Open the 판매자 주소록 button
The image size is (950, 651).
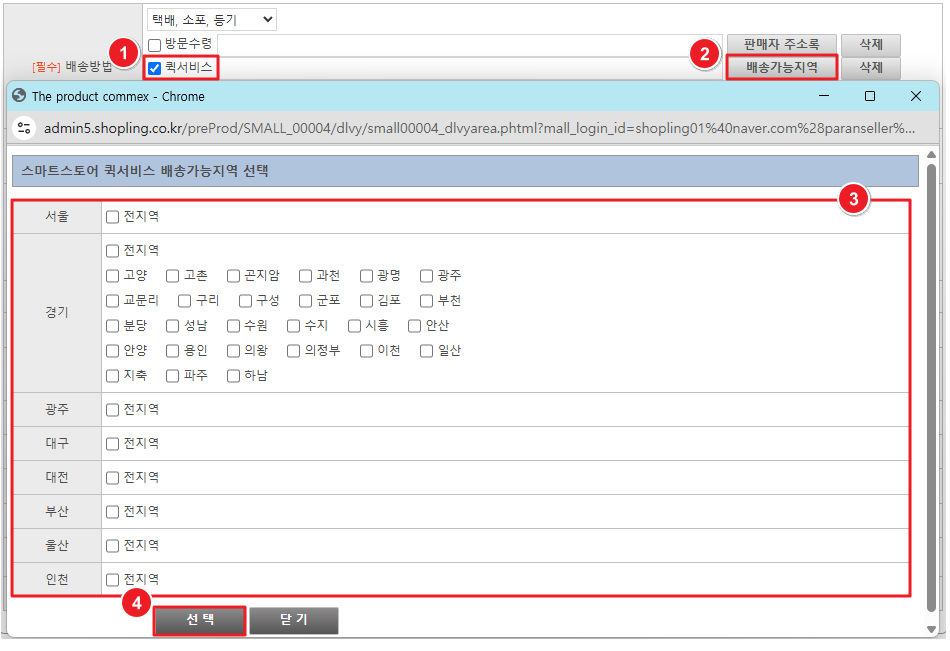(781, 45)
